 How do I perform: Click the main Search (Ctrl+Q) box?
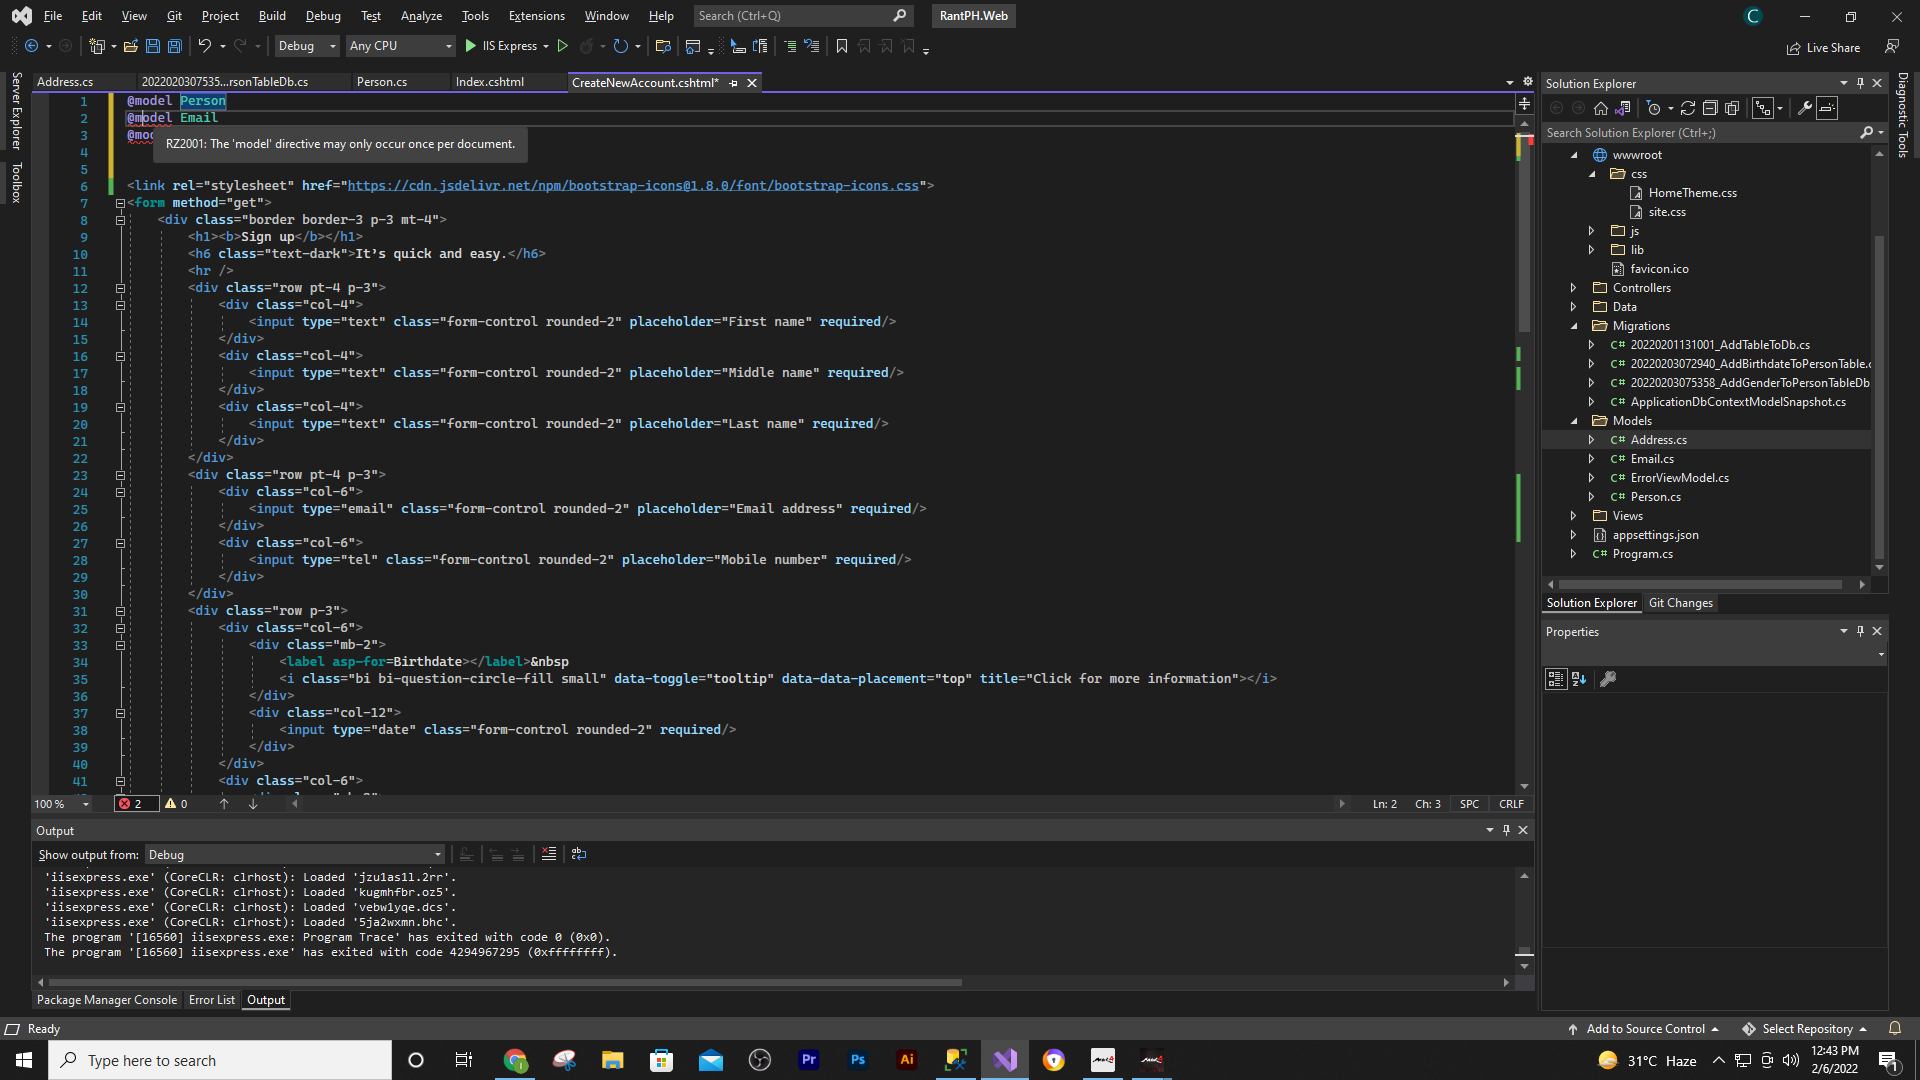click(x=802, y=16)
